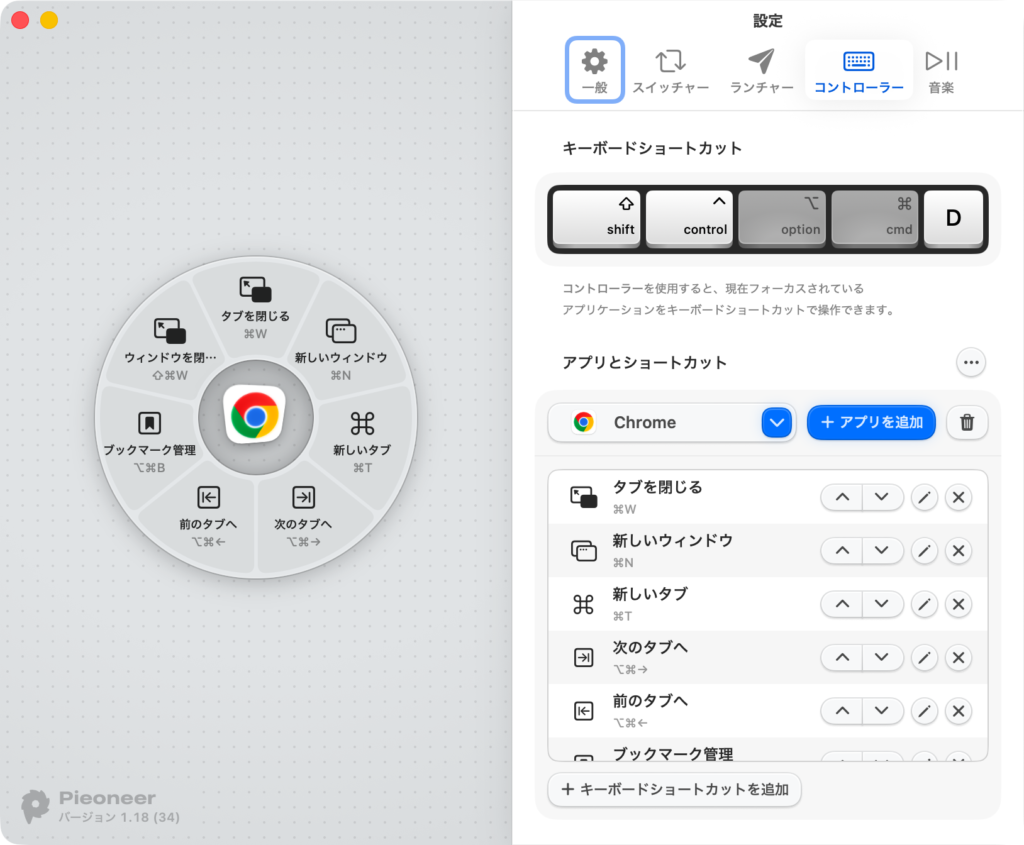Click the 次のタブへ pie menu slice
This screenshot has width=1024, height=845.
[303, 513]
